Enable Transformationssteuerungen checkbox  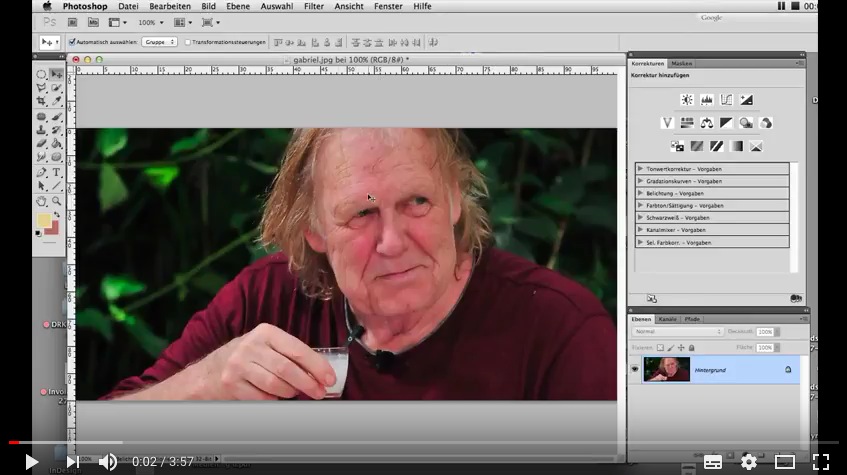(x=188, y=42)
